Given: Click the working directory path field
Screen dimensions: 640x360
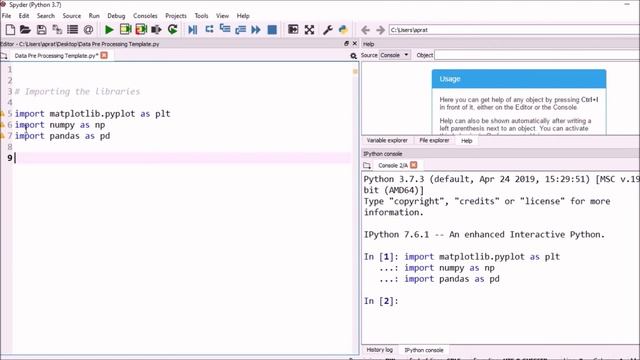Looking at the screenshot, I should pos(514,30).
